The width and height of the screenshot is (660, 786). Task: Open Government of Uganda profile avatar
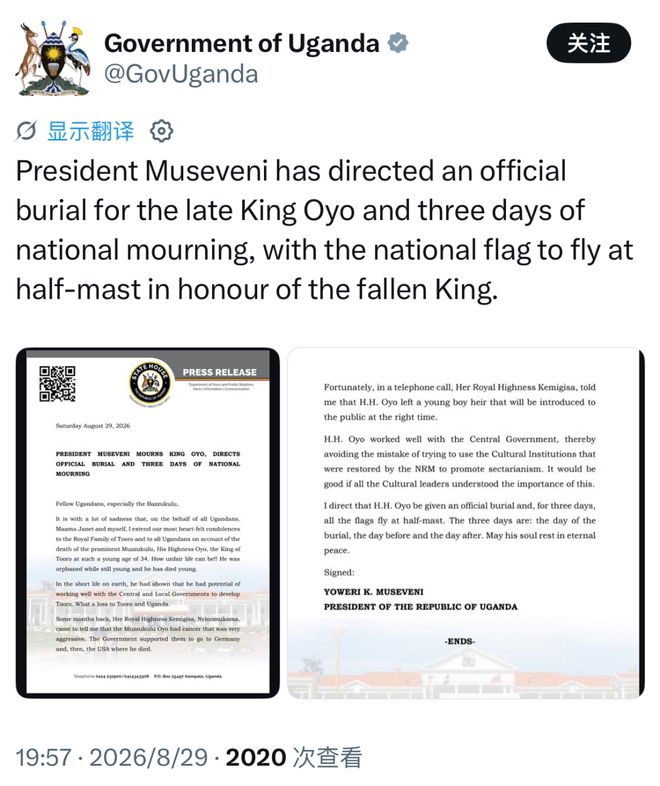tap(54, 58)
